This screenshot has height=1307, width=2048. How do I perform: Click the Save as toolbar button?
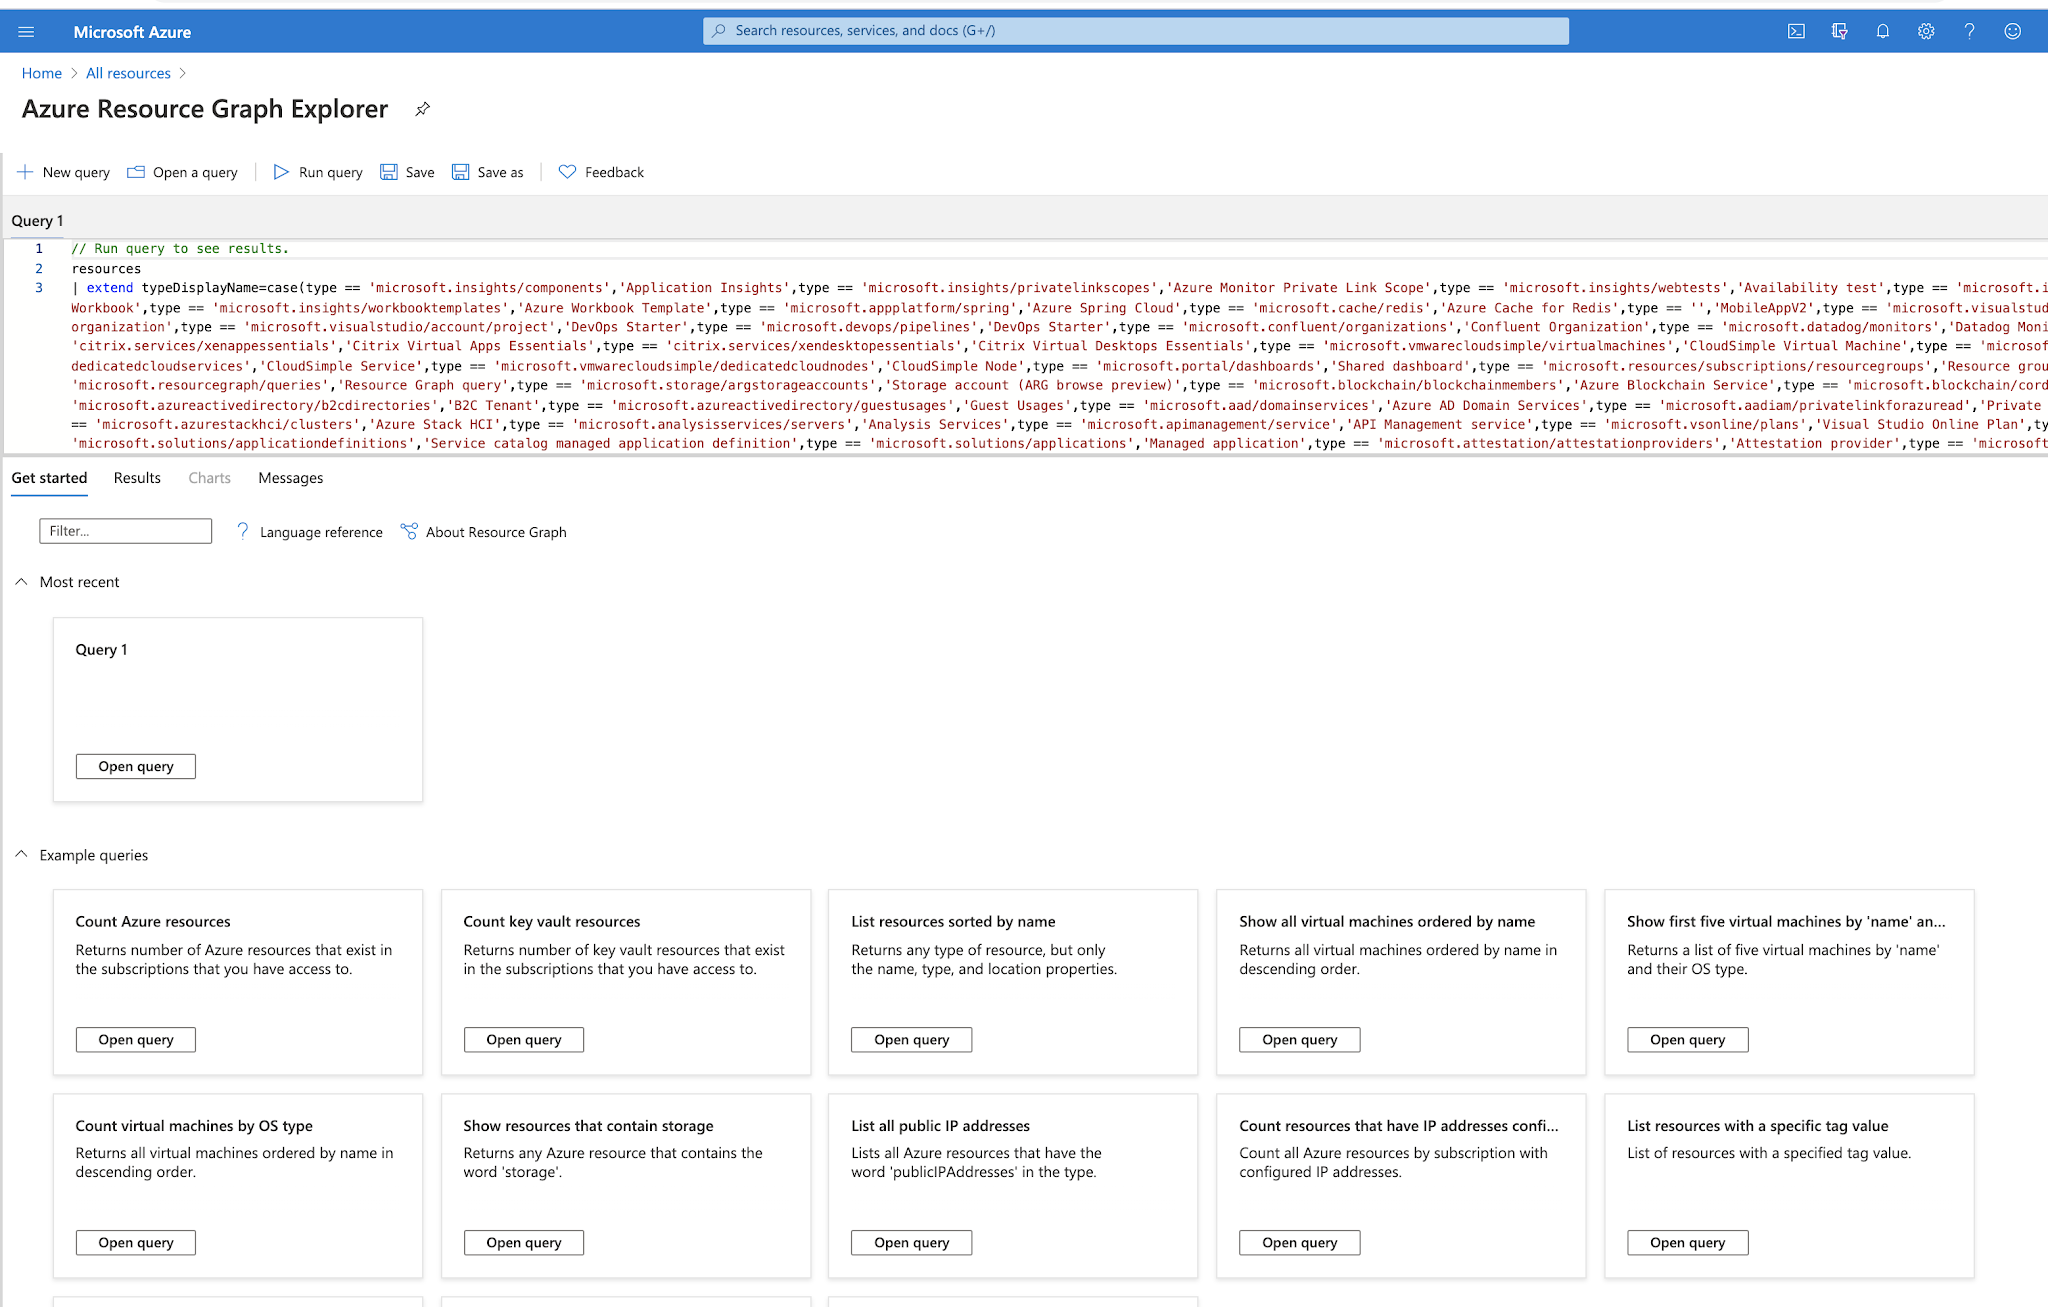tap(487, 172)
